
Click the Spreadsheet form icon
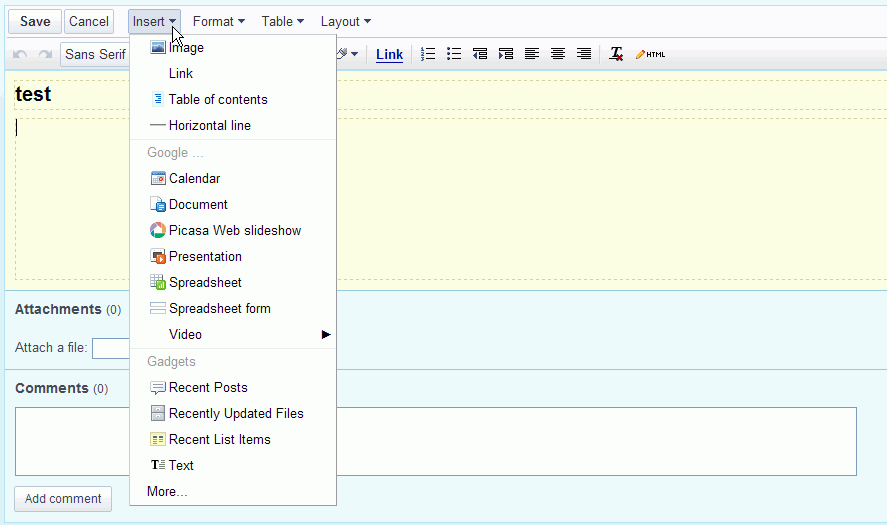click(x=158, y=308)
